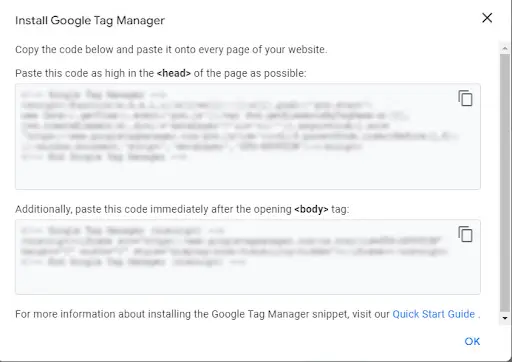Copy the head code snippet to clipboard
The width and height of the screenshot is (512, 362).
pos(465,98)
